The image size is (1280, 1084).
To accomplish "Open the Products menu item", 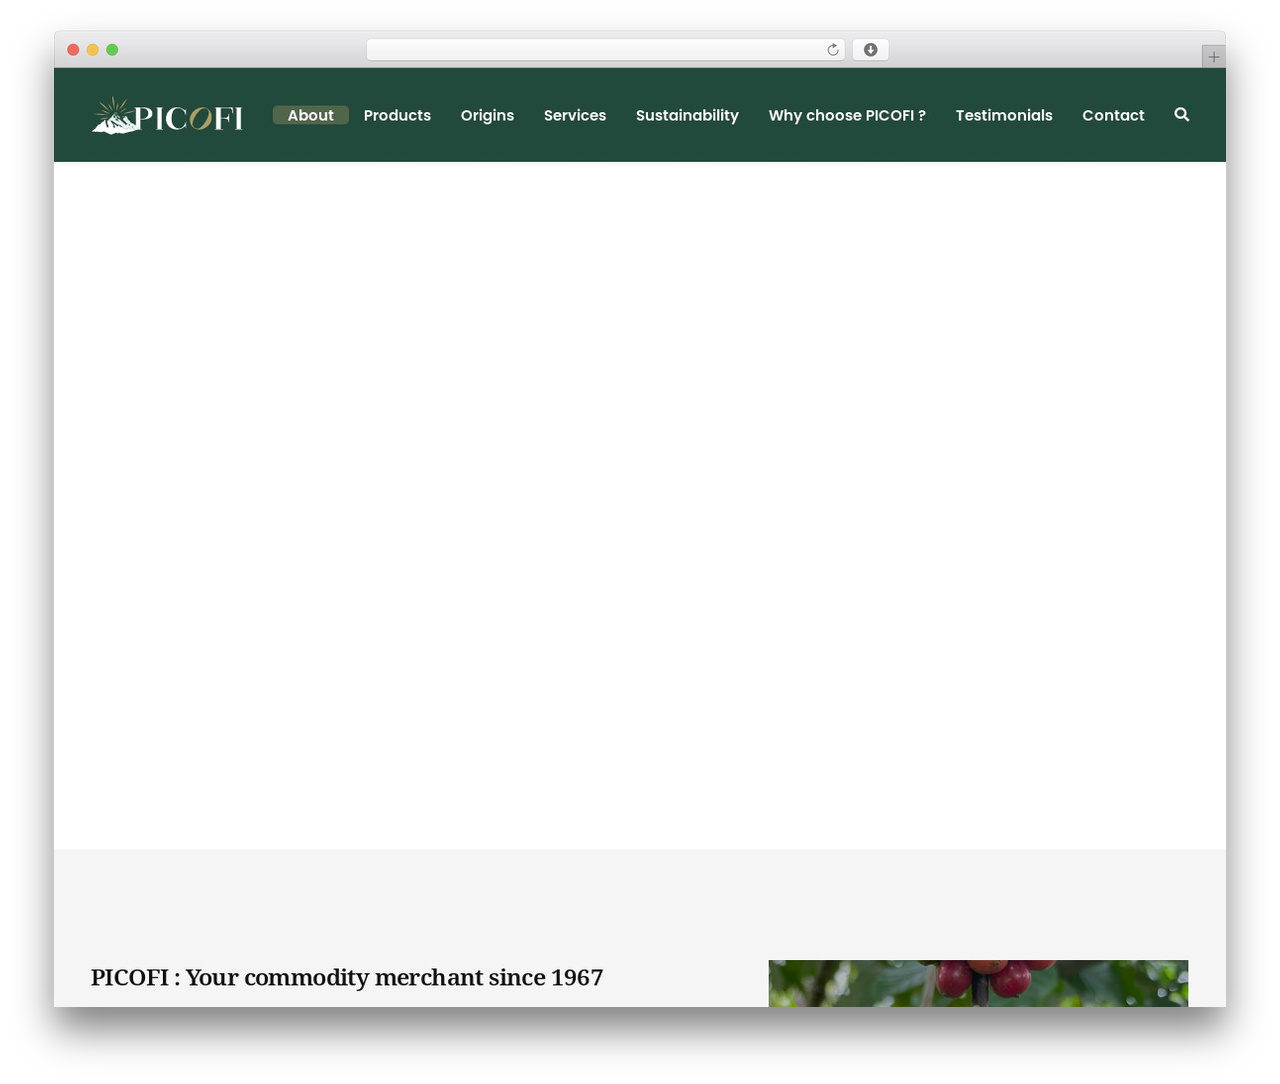I will [397, 115].
